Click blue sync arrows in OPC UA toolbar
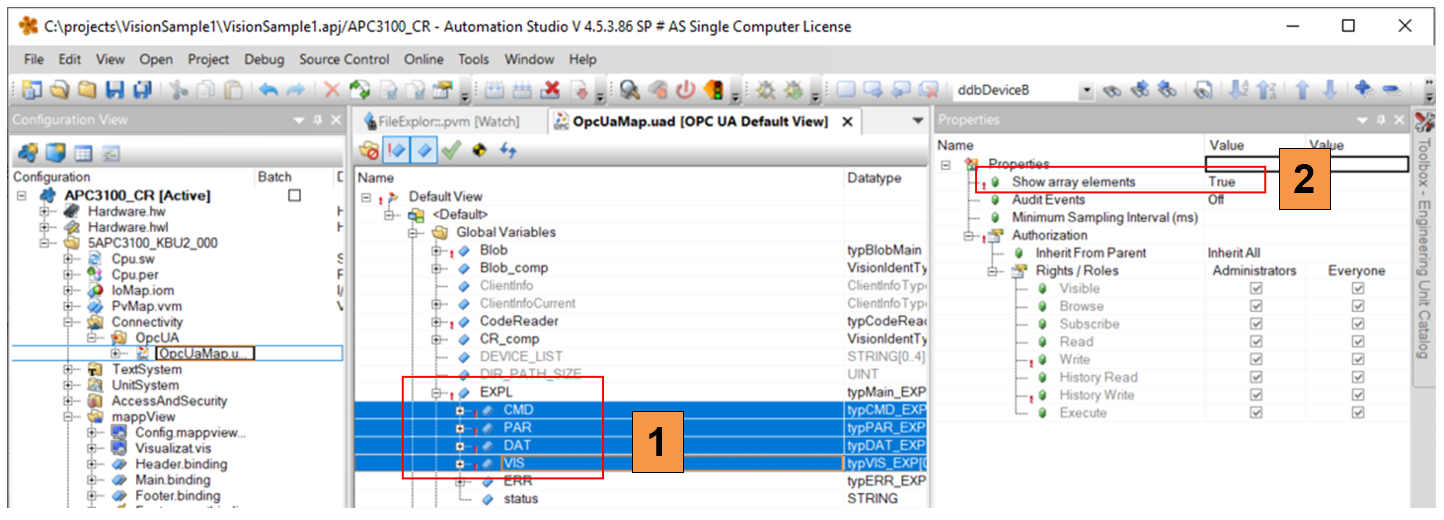The image size is (1444, 520). coord(508,150)
